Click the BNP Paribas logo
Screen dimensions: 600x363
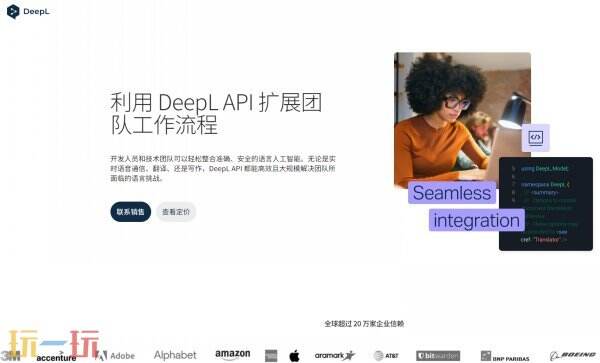(505, 356)
